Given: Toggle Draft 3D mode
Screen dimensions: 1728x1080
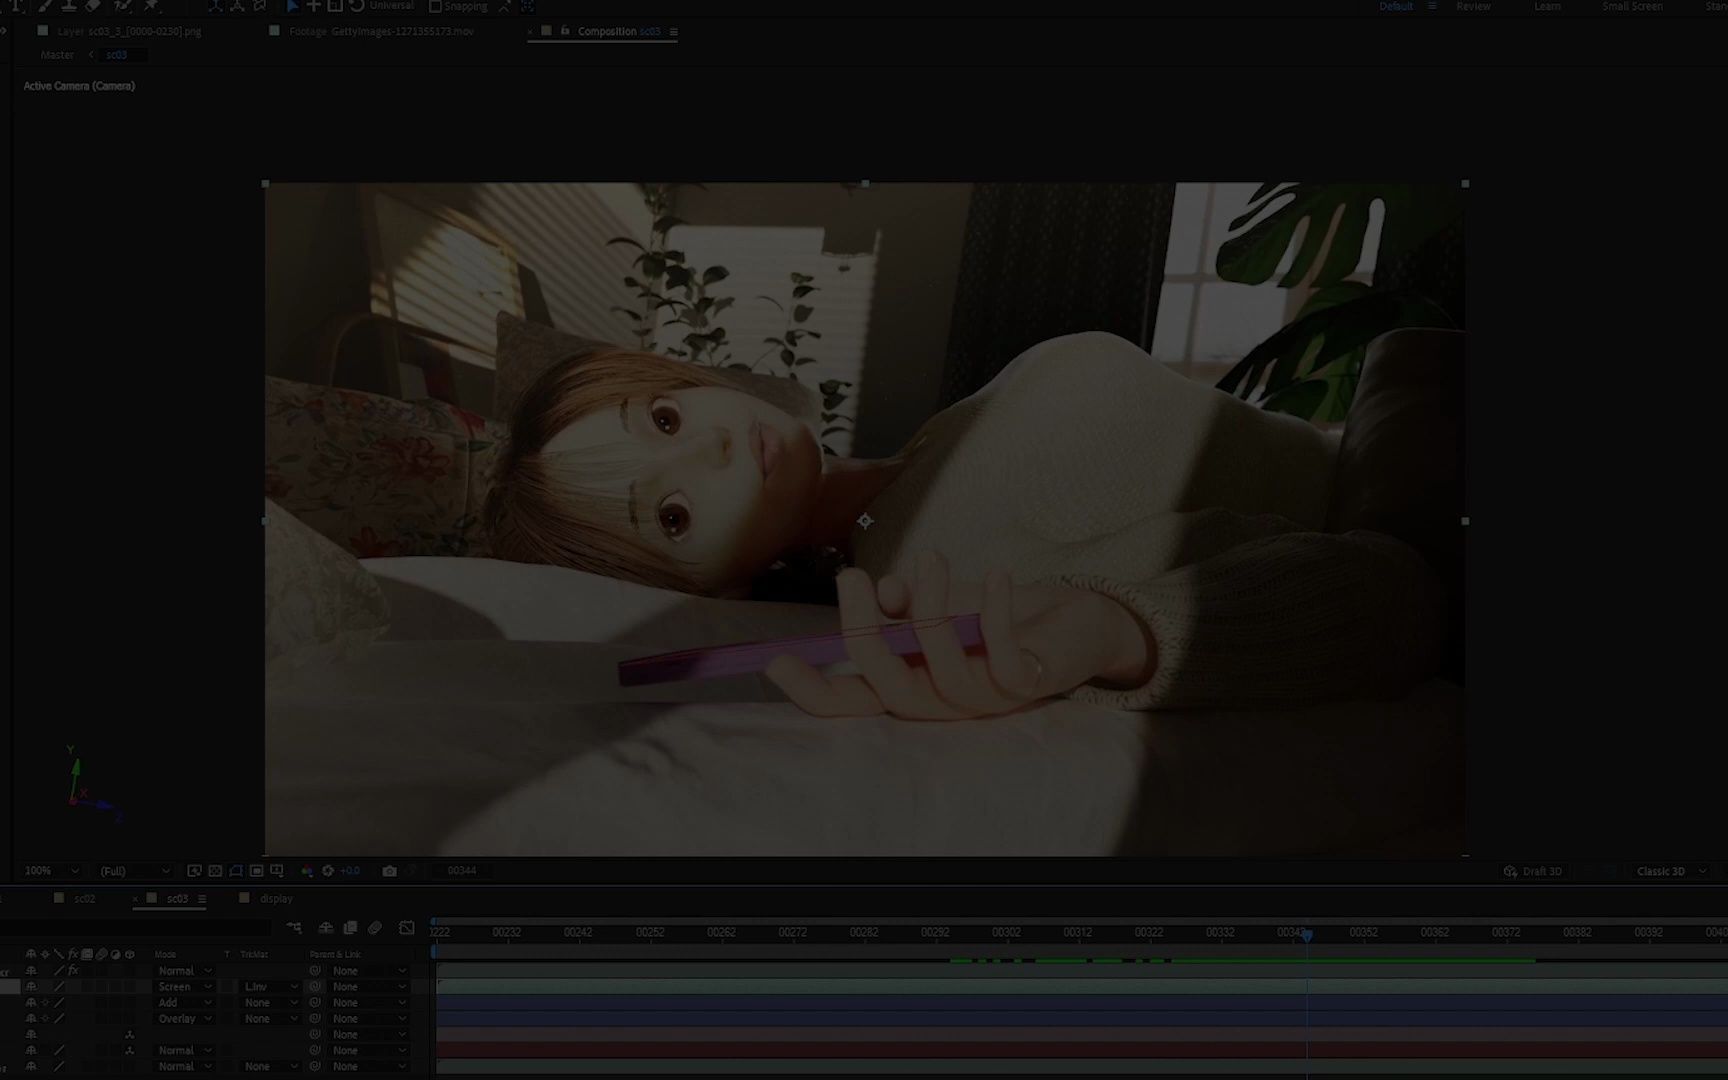Looking at the screenshot, I should click(x=1537, y=871).
